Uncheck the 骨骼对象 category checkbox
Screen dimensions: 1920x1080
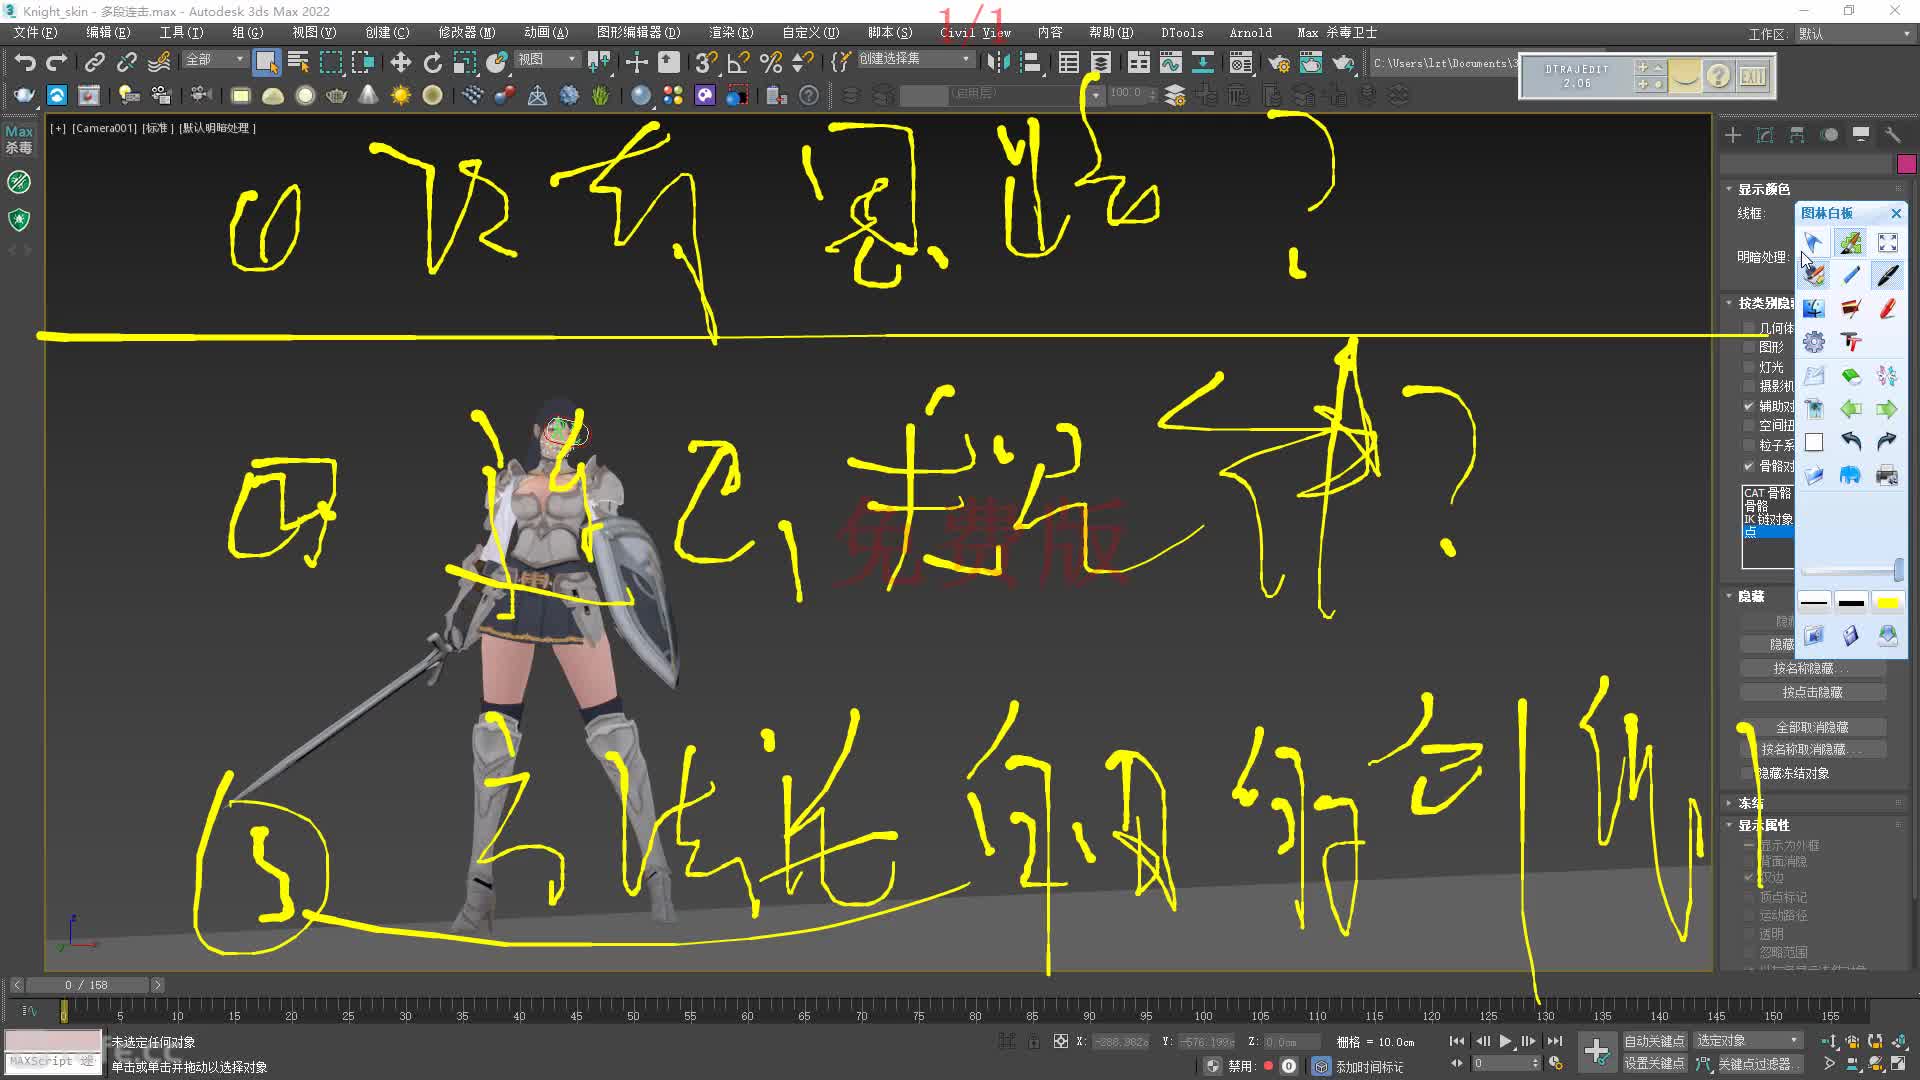(1749, 466)
